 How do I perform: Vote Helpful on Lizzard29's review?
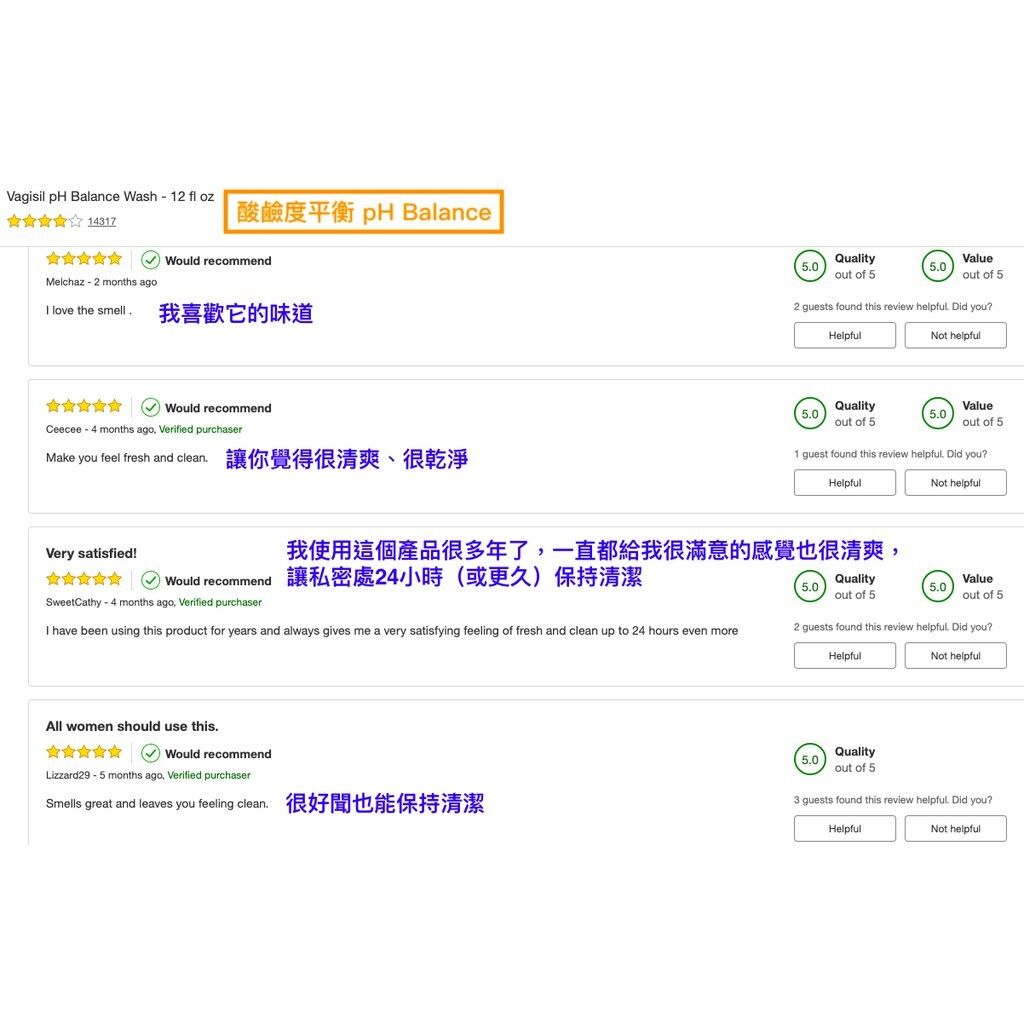pos(844,829)
